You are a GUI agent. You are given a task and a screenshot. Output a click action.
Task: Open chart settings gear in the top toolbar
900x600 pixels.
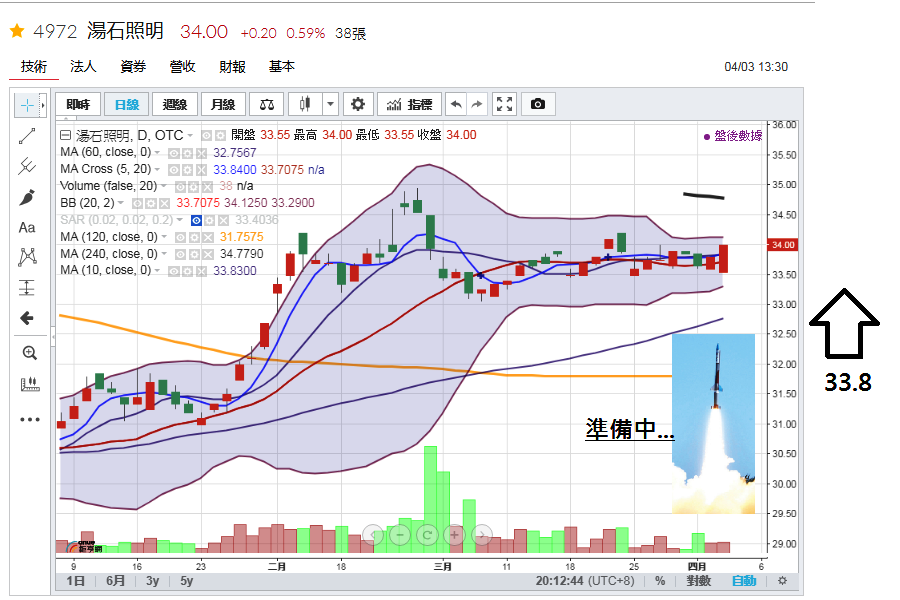358,104
